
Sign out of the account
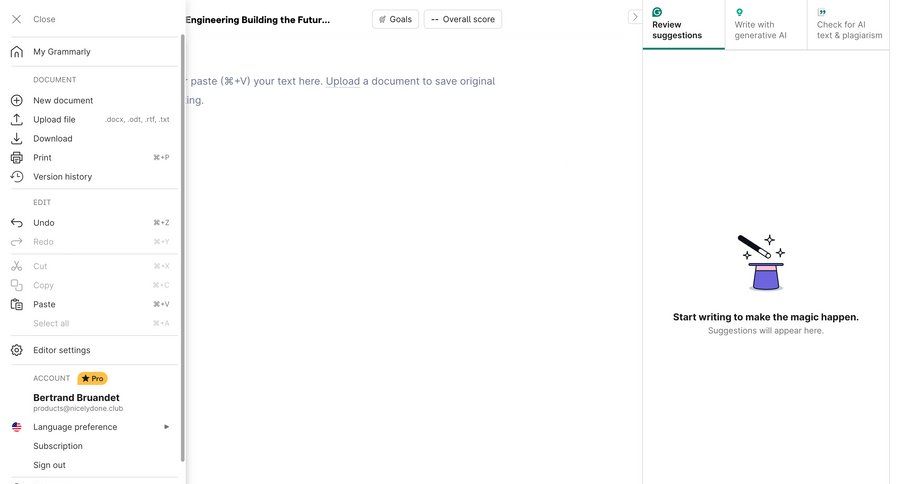(x=49, y=465)
